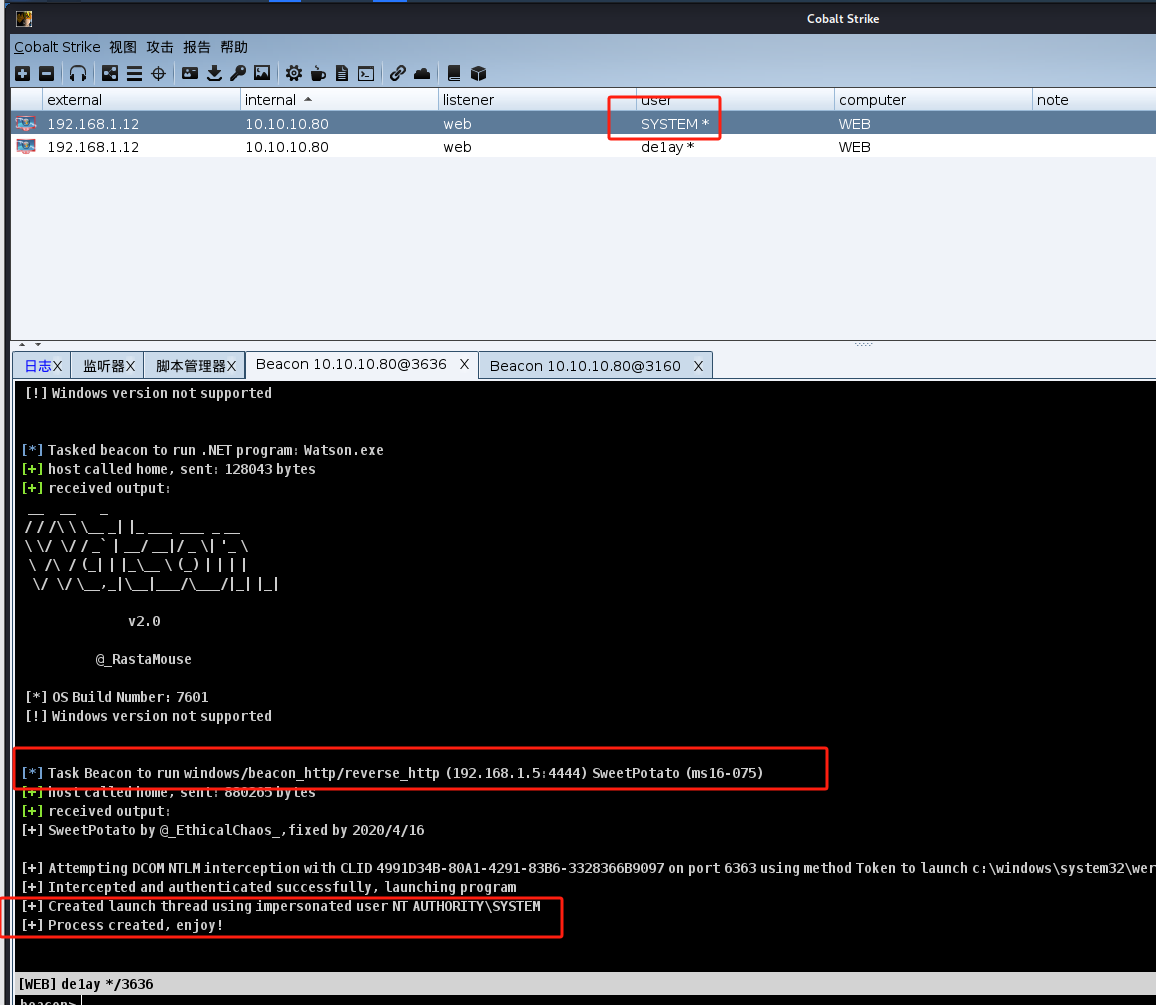Close the 日志 tab
This screenshot has height=1005, width=1156.
(x=57, y=366)
